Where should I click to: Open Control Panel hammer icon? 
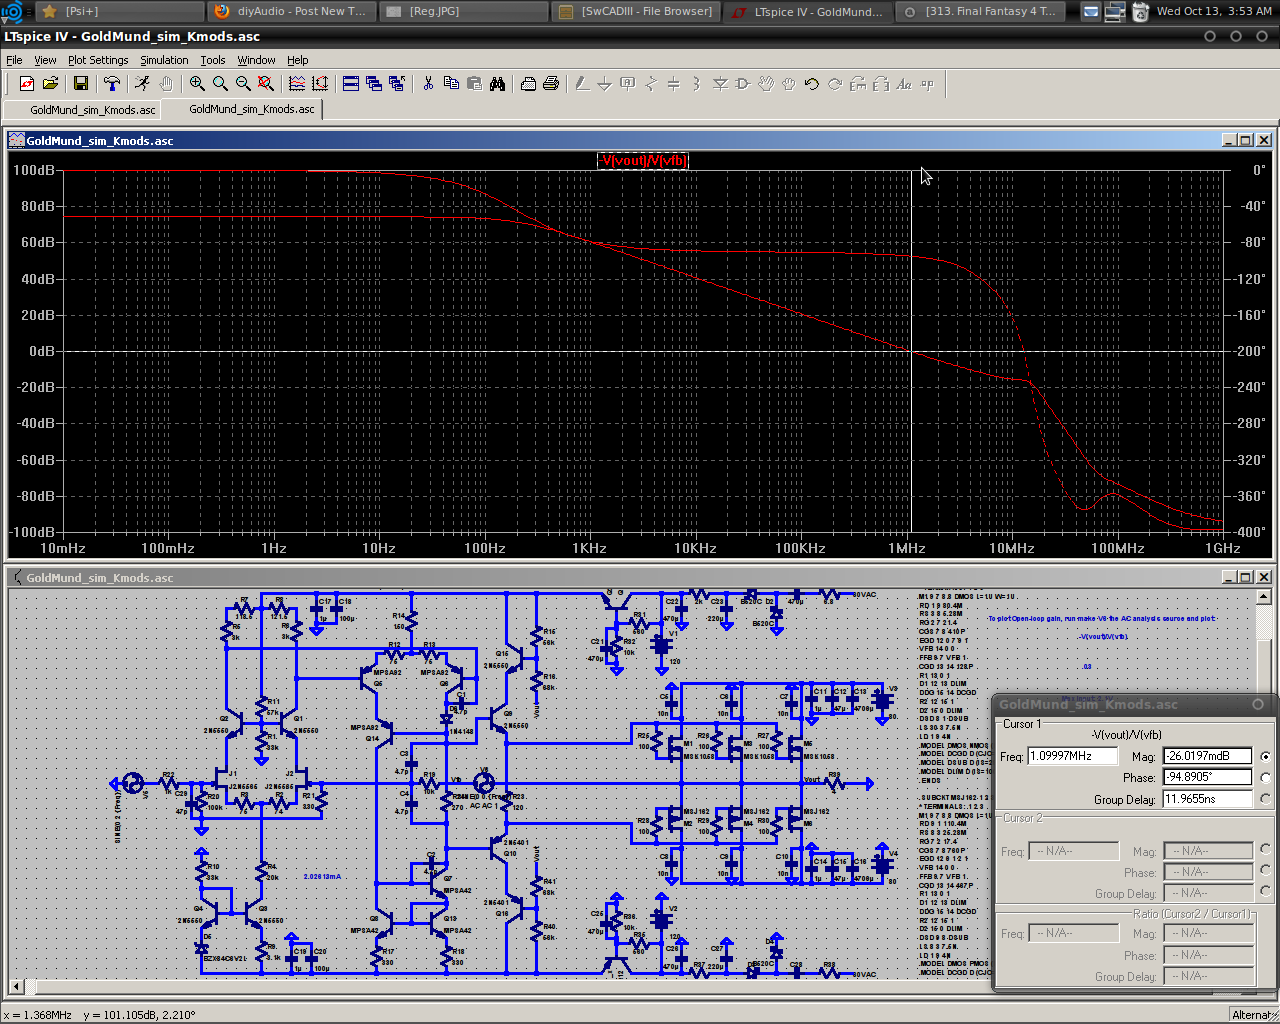coord(112,84)
